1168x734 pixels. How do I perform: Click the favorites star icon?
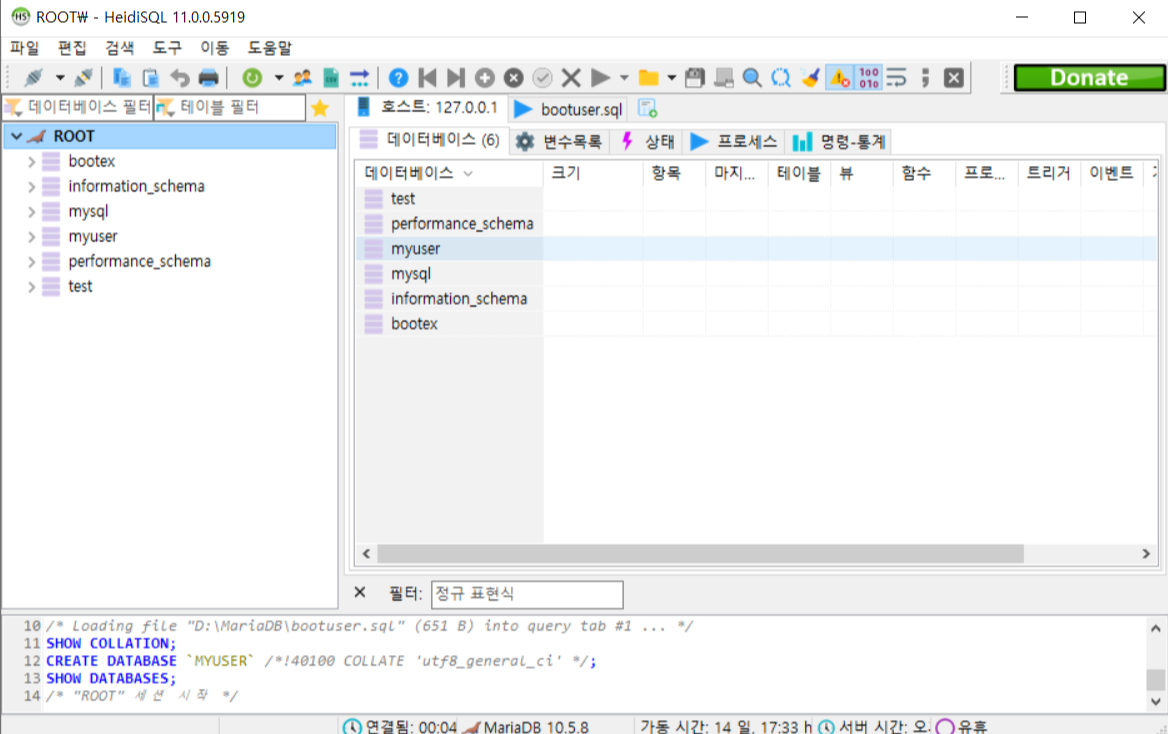[320, 108]
